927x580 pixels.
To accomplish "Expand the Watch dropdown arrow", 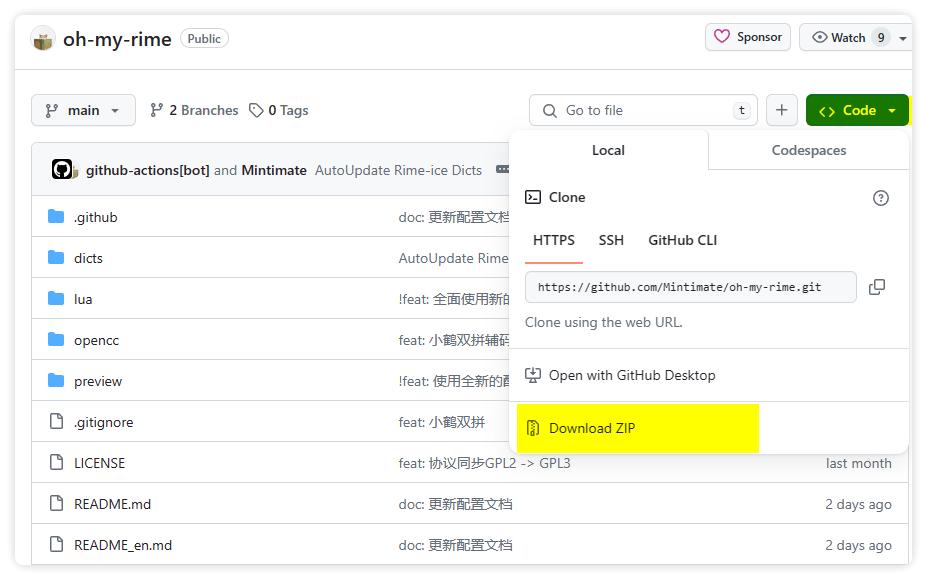I will (x=903, y=38).
